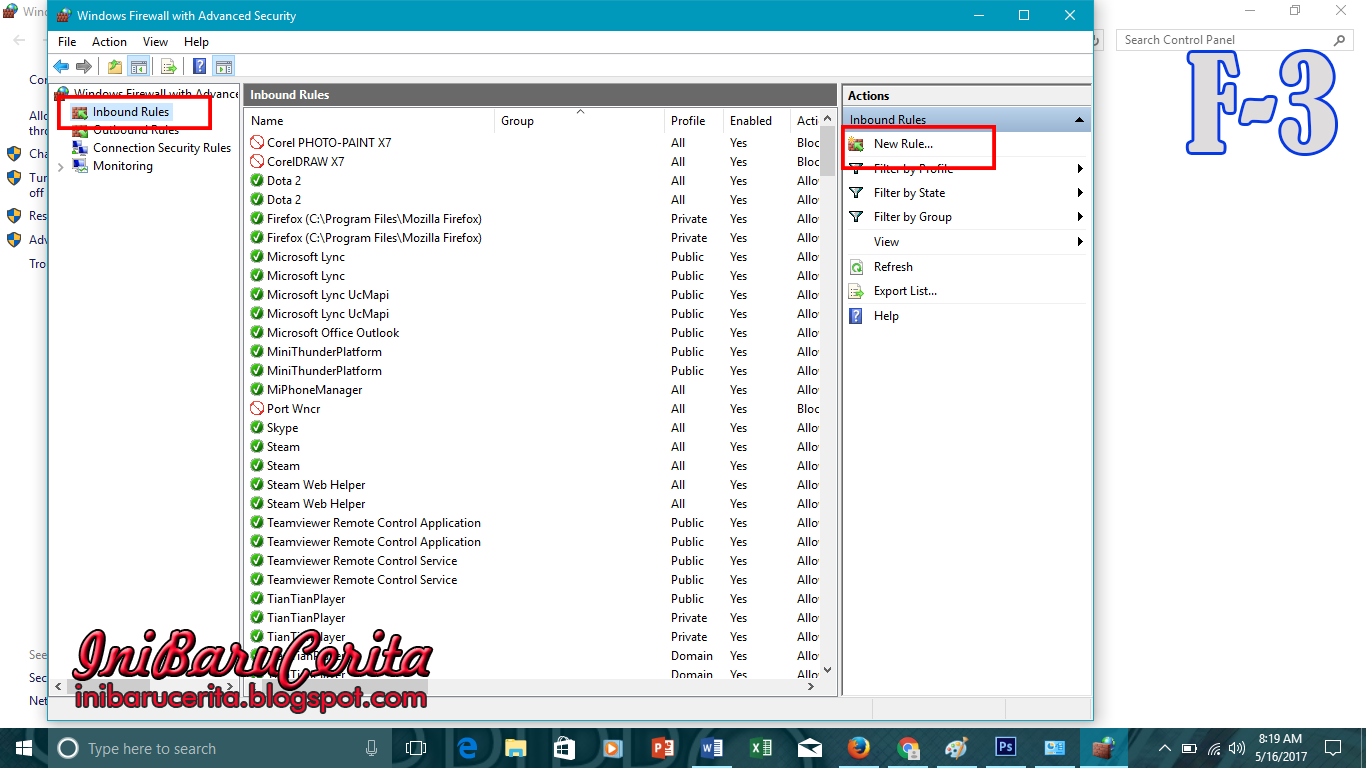Open the Action menu

click(x=109, y=42)
